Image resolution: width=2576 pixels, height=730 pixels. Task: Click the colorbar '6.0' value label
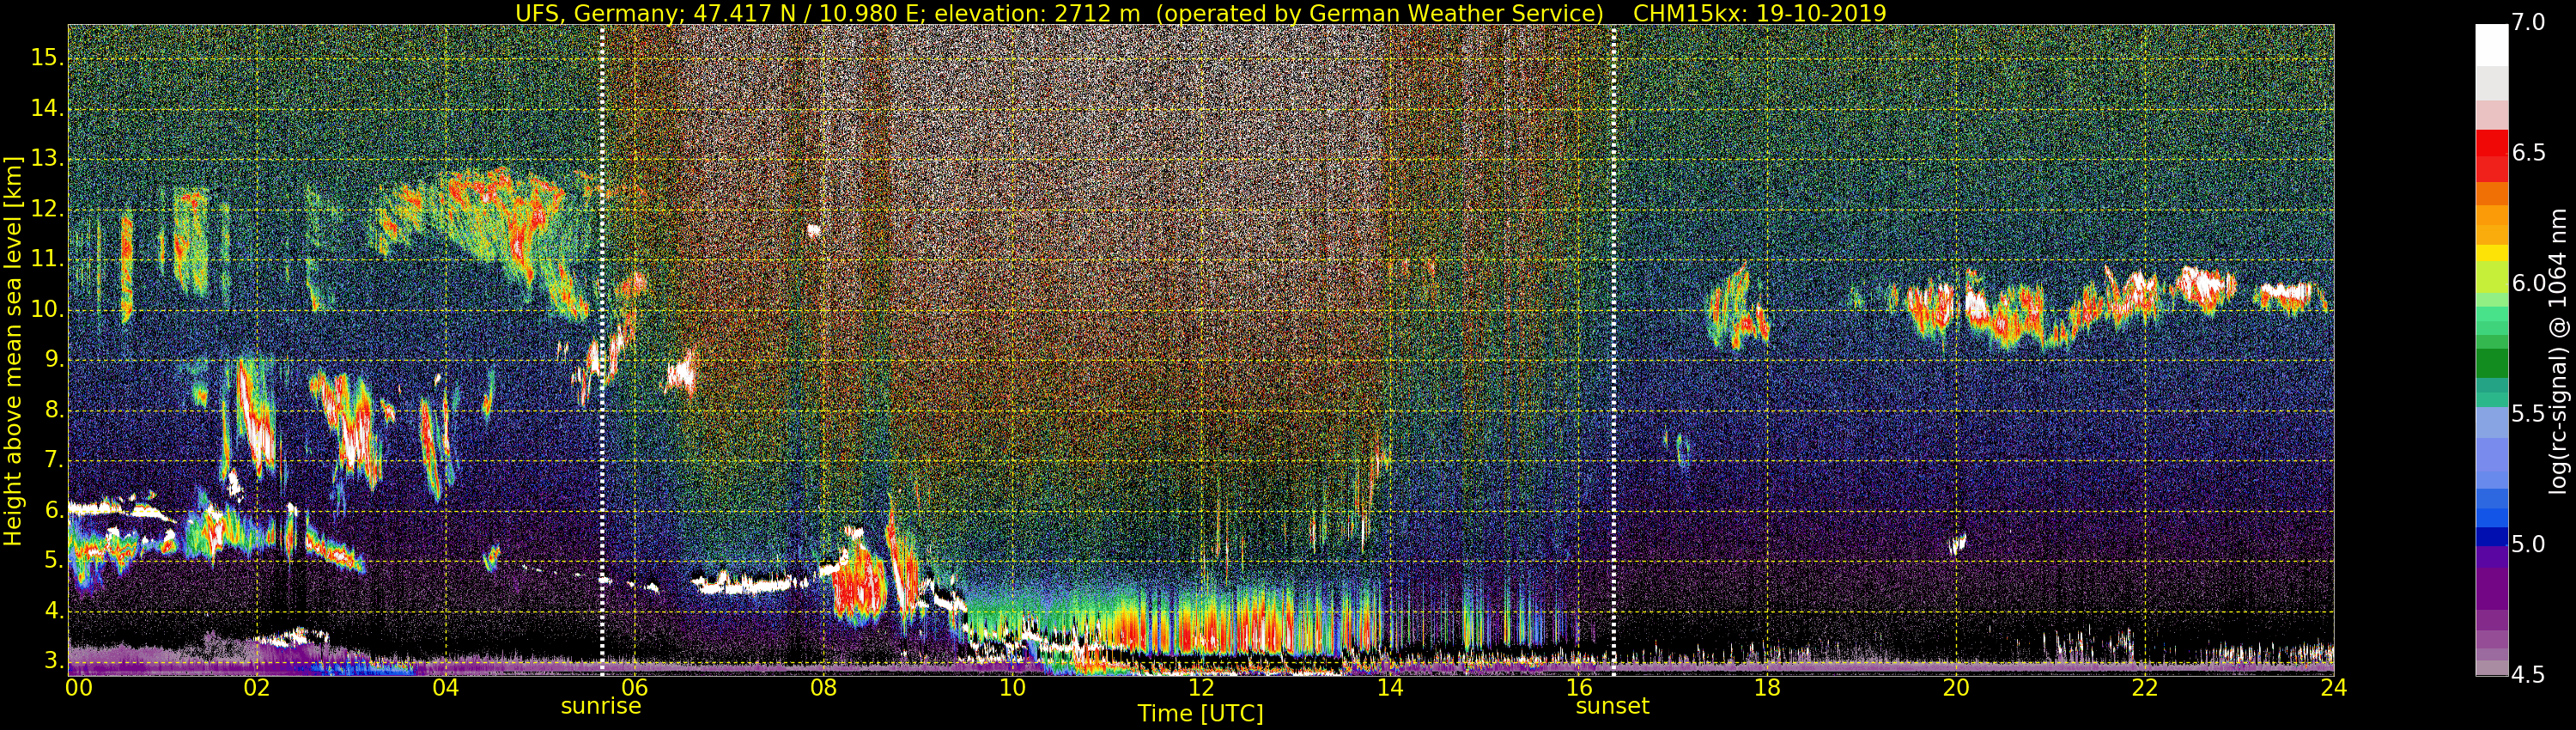click(2528, 284)
